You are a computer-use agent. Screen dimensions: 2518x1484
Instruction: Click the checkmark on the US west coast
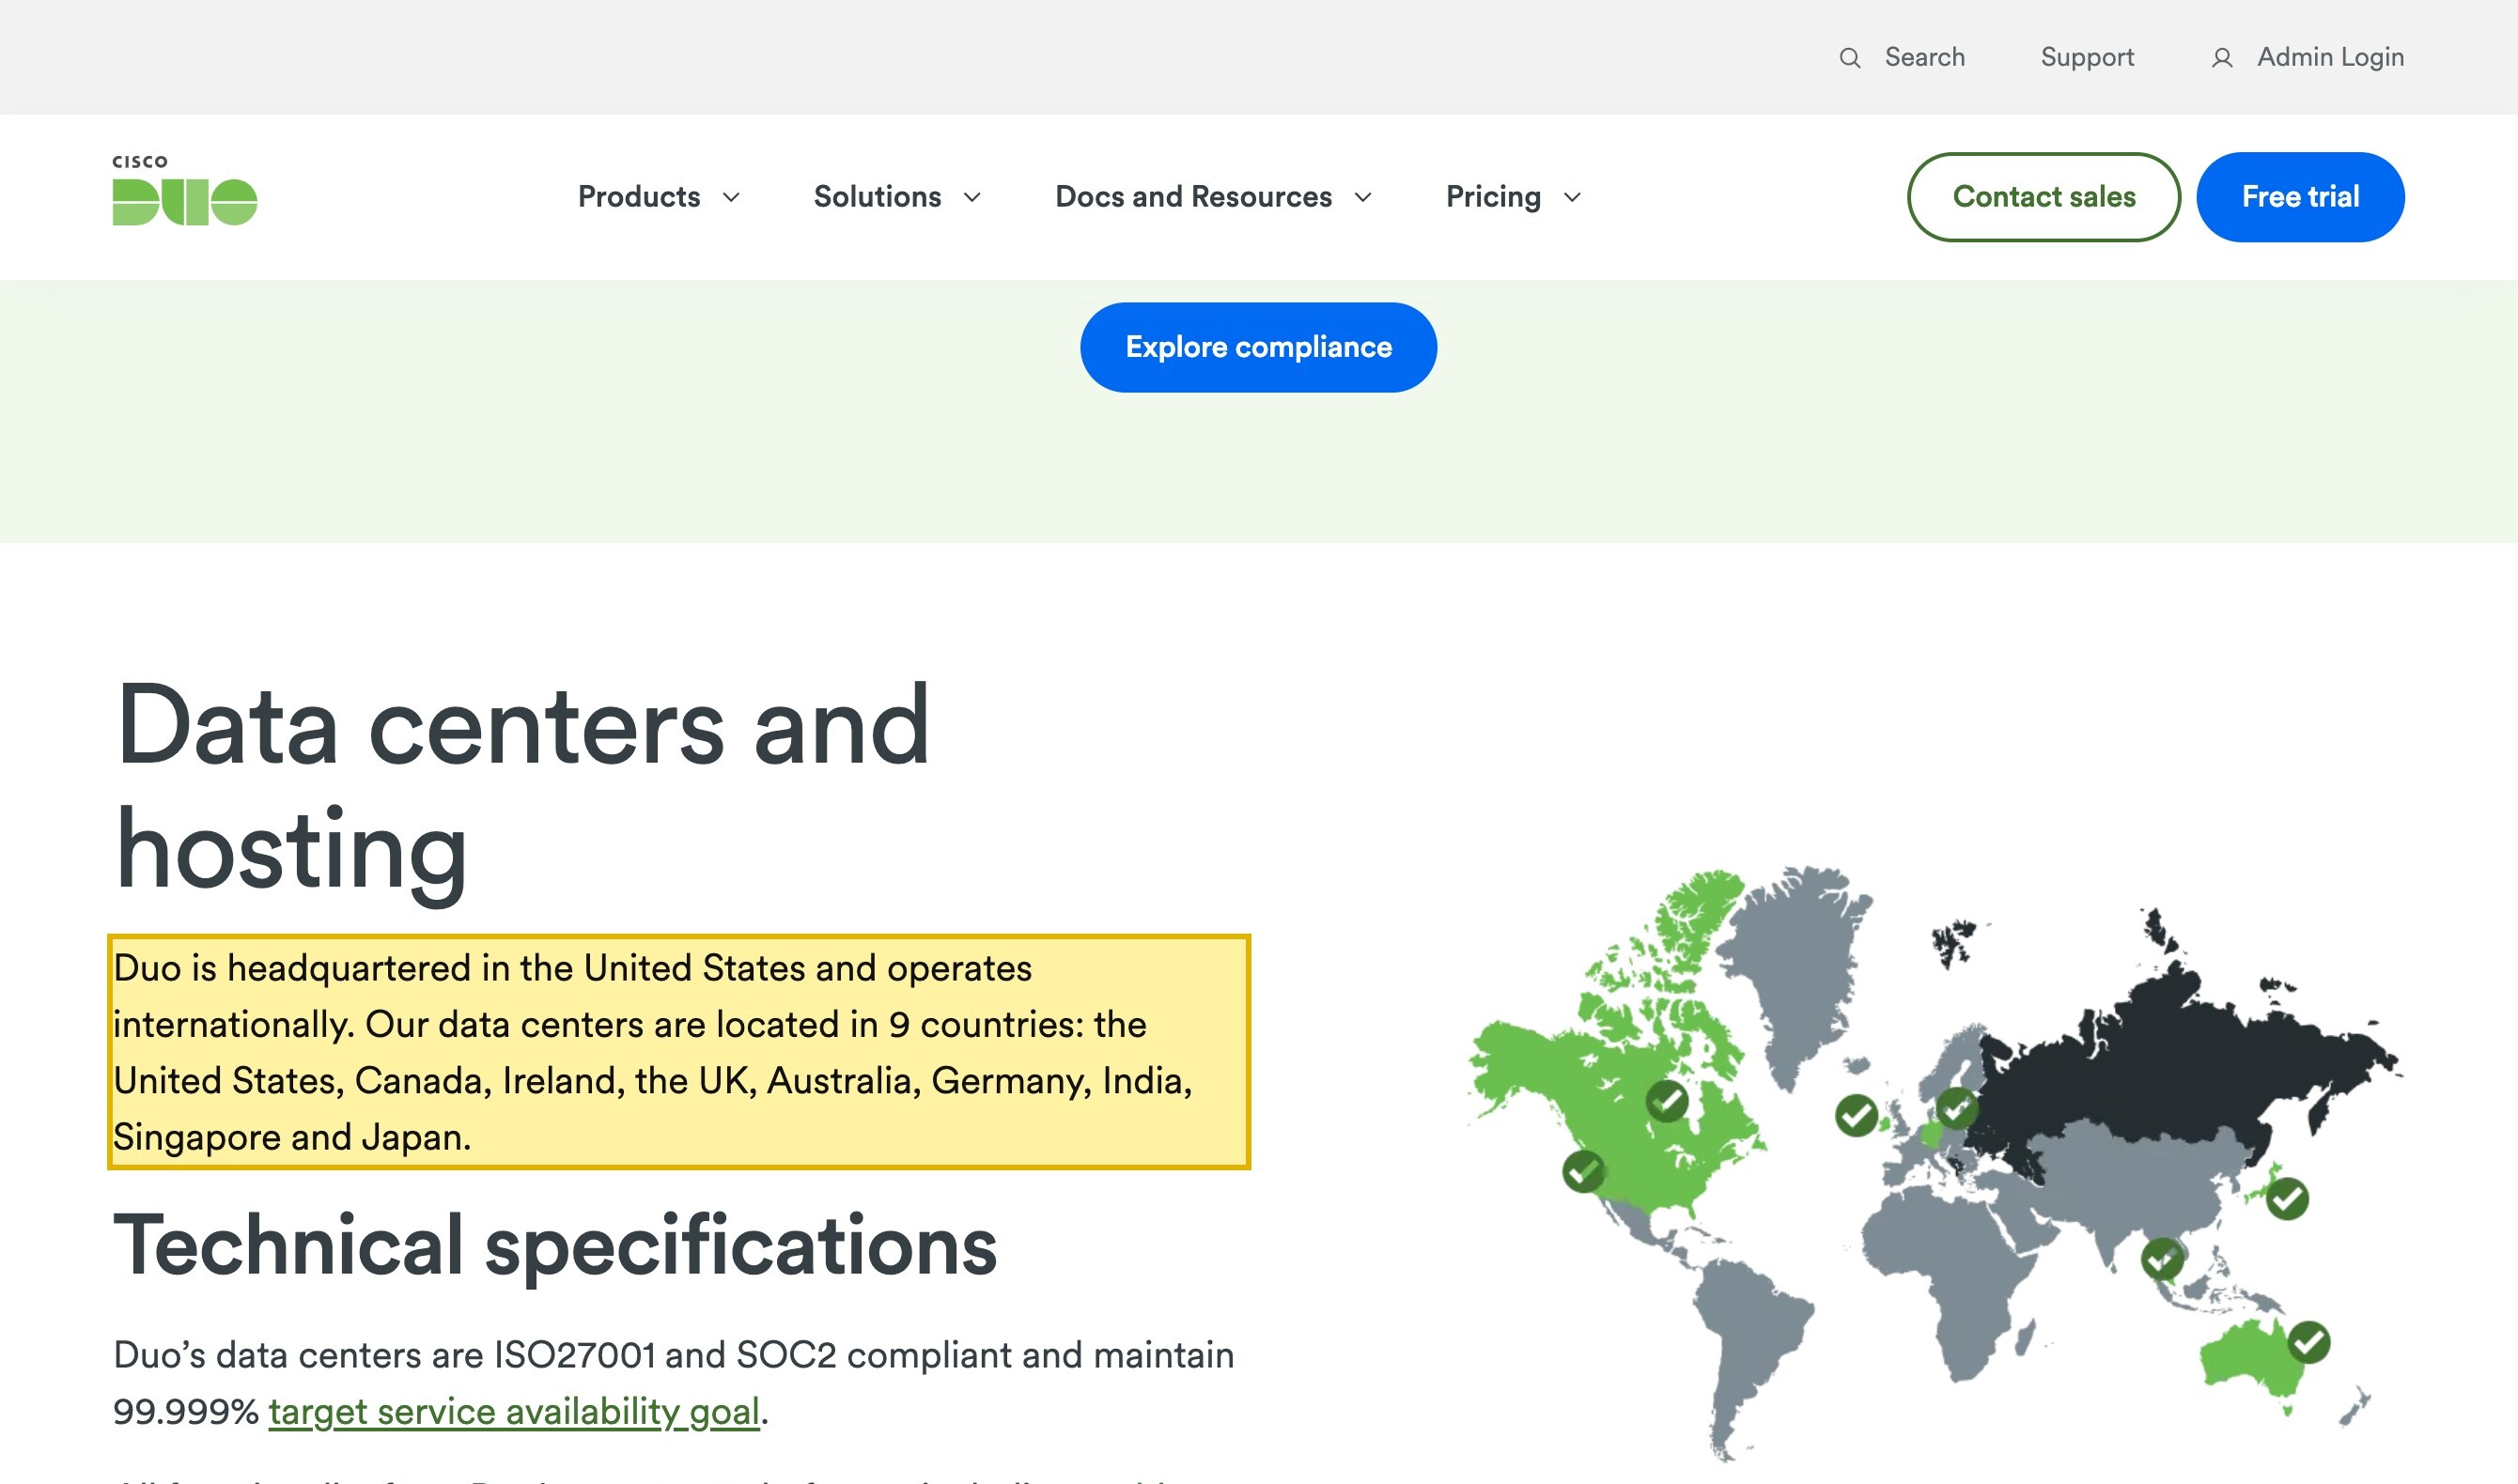(x=1583, y=1171)
